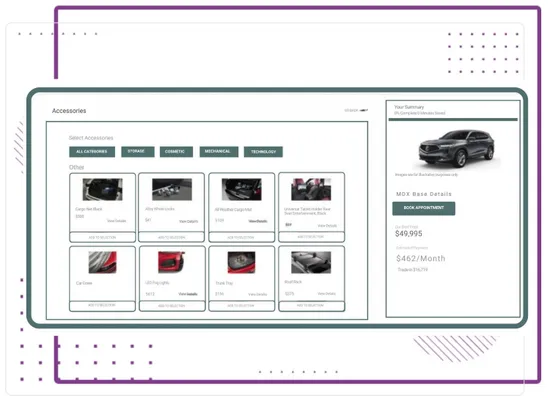Add Roof Rack to selection
The width and height of the screenshot is (550, 396).
(x=311, y=306)
